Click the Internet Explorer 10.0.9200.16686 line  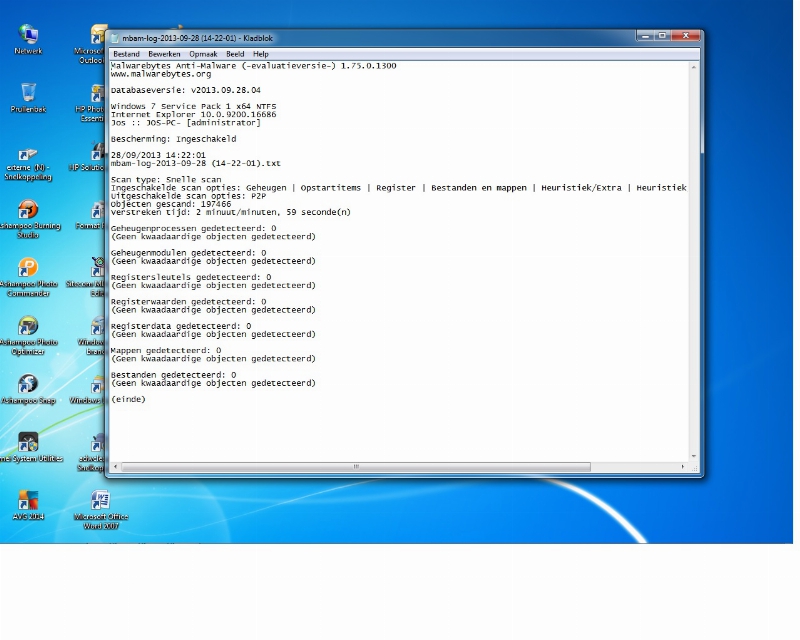coord(193,115)
